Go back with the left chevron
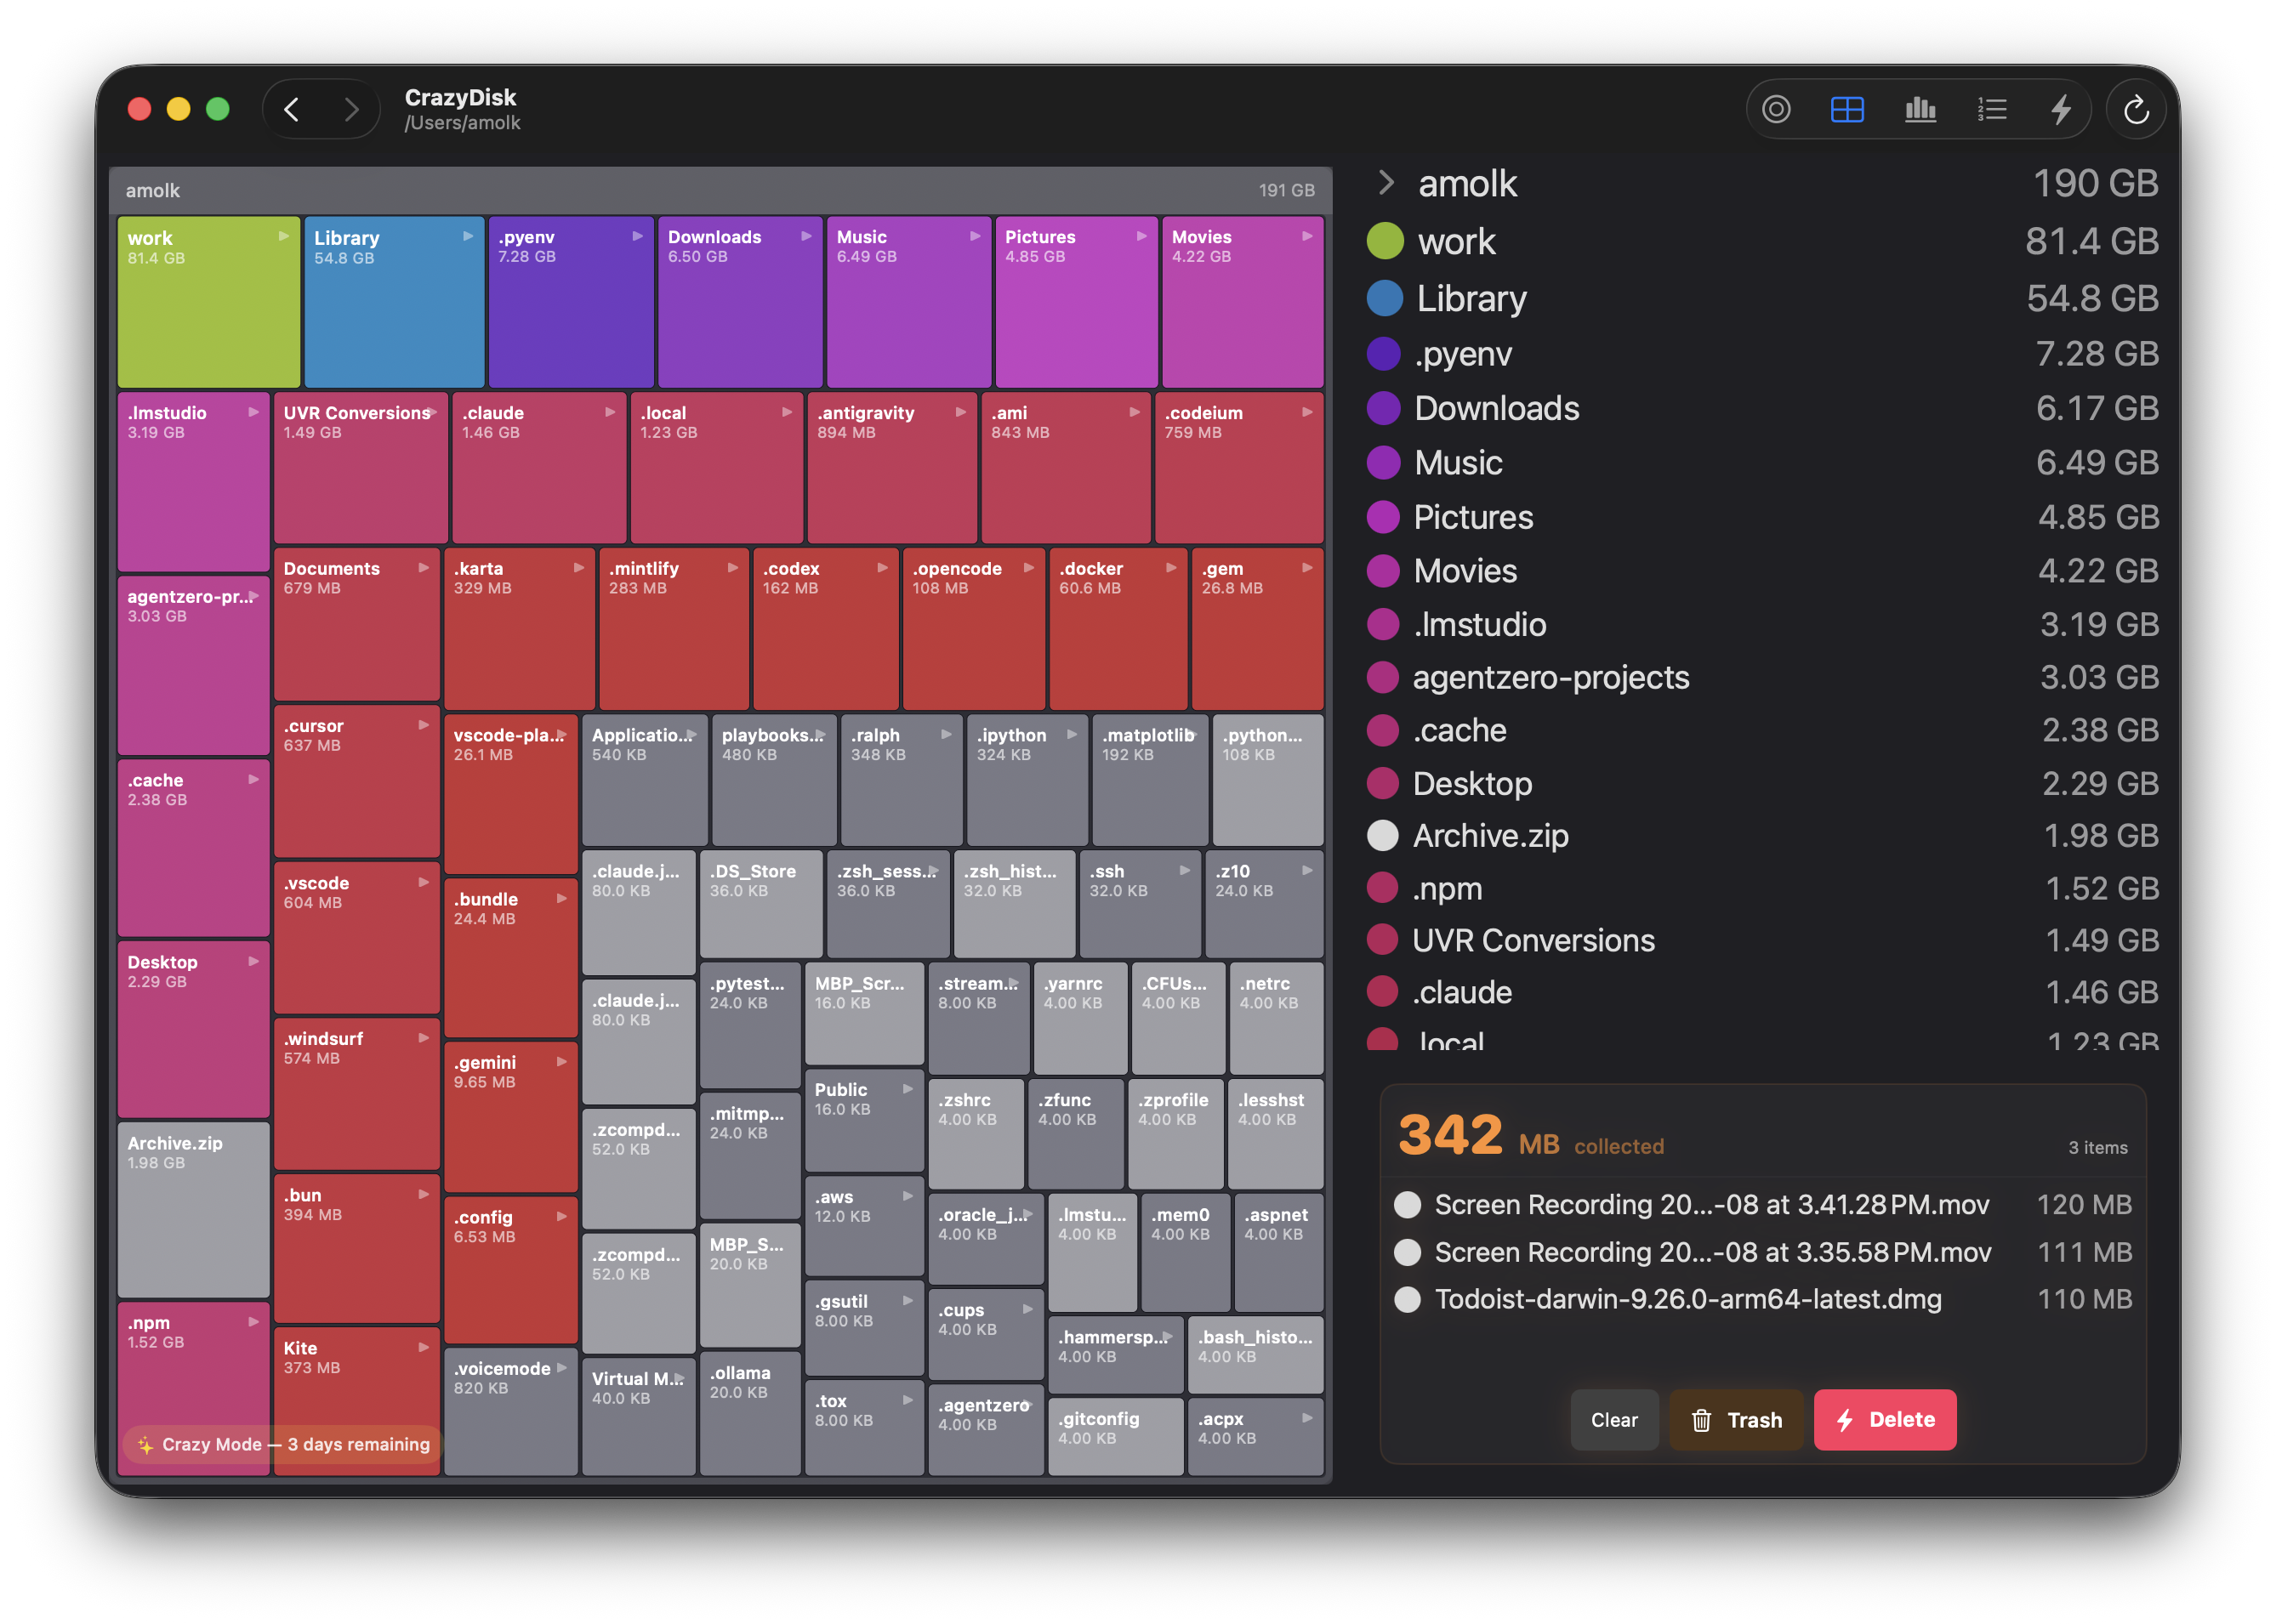This screenshot has width=2276, height=1624. 292,109
